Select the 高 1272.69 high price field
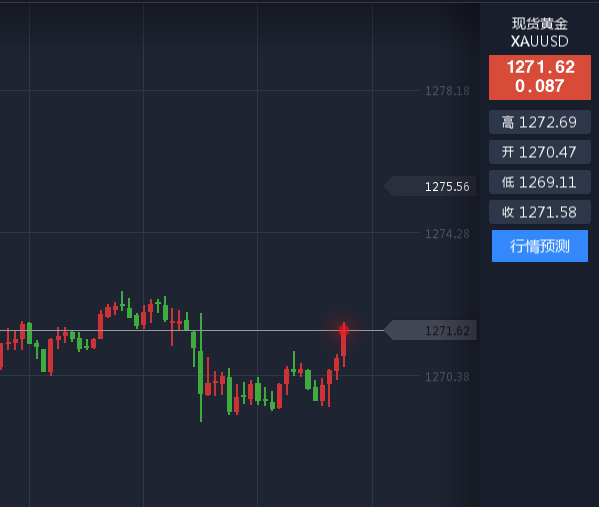The height and width of the screenshot is (507, 599). (539, 122)
